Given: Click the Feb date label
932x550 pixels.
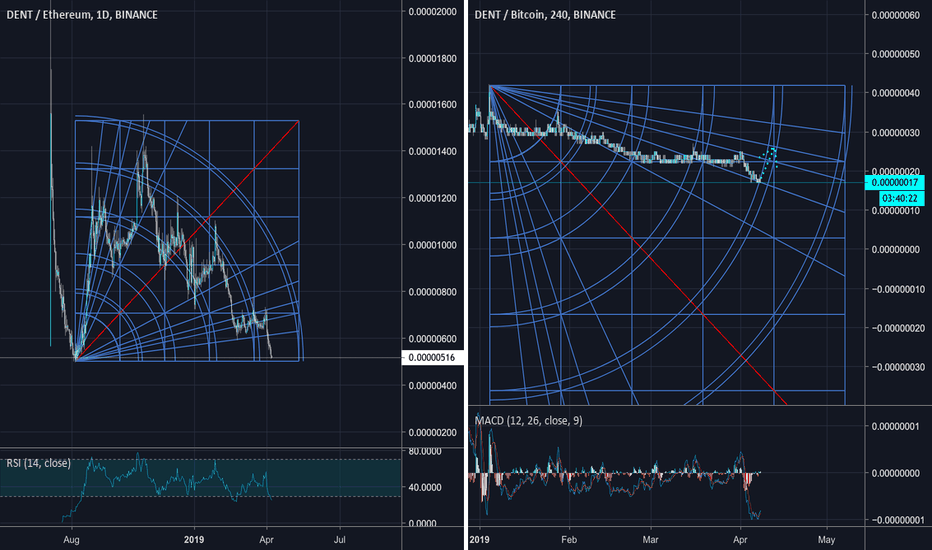Looking at the screenshot, I should click(x=569, y=540).
